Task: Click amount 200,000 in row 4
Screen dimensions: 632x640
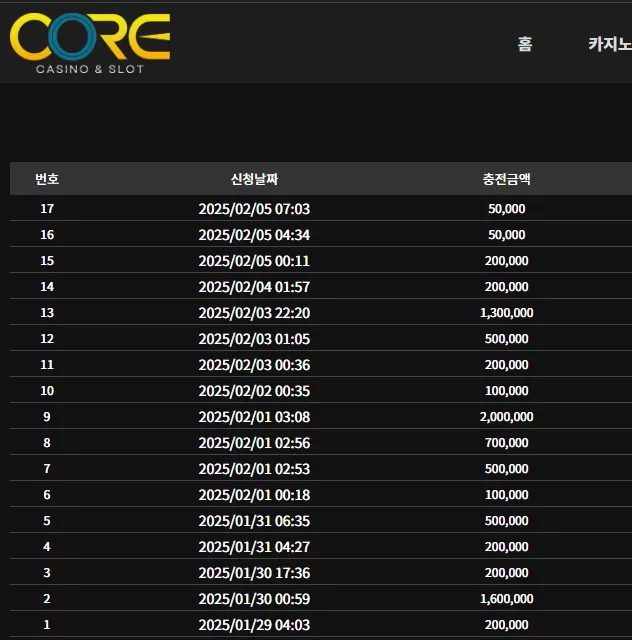Action: pyautogui.click(x=507, y=547)
